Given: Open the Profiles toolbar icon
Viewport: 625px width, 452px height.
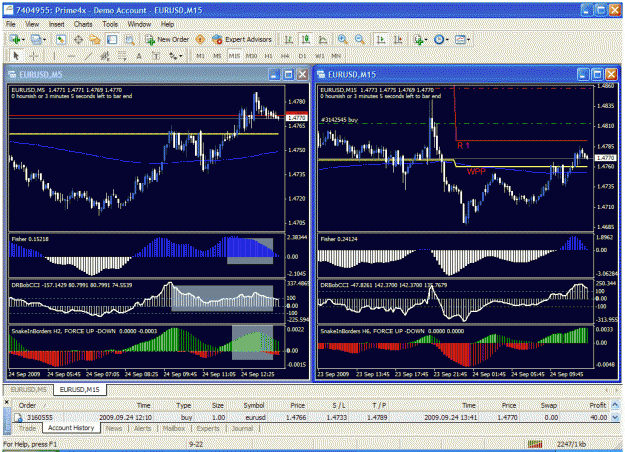Looking at the screenshot, I should pyautogui.click(x=36, y=39).
